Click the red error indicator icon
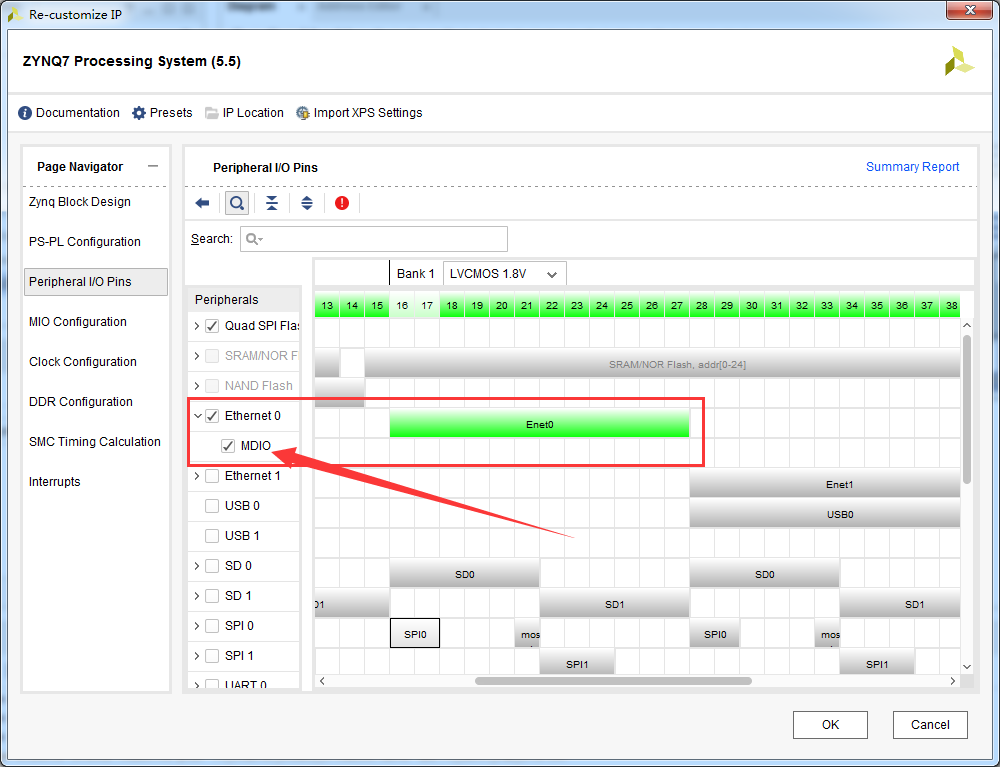The image size is (1000, 767). [342, 203]
